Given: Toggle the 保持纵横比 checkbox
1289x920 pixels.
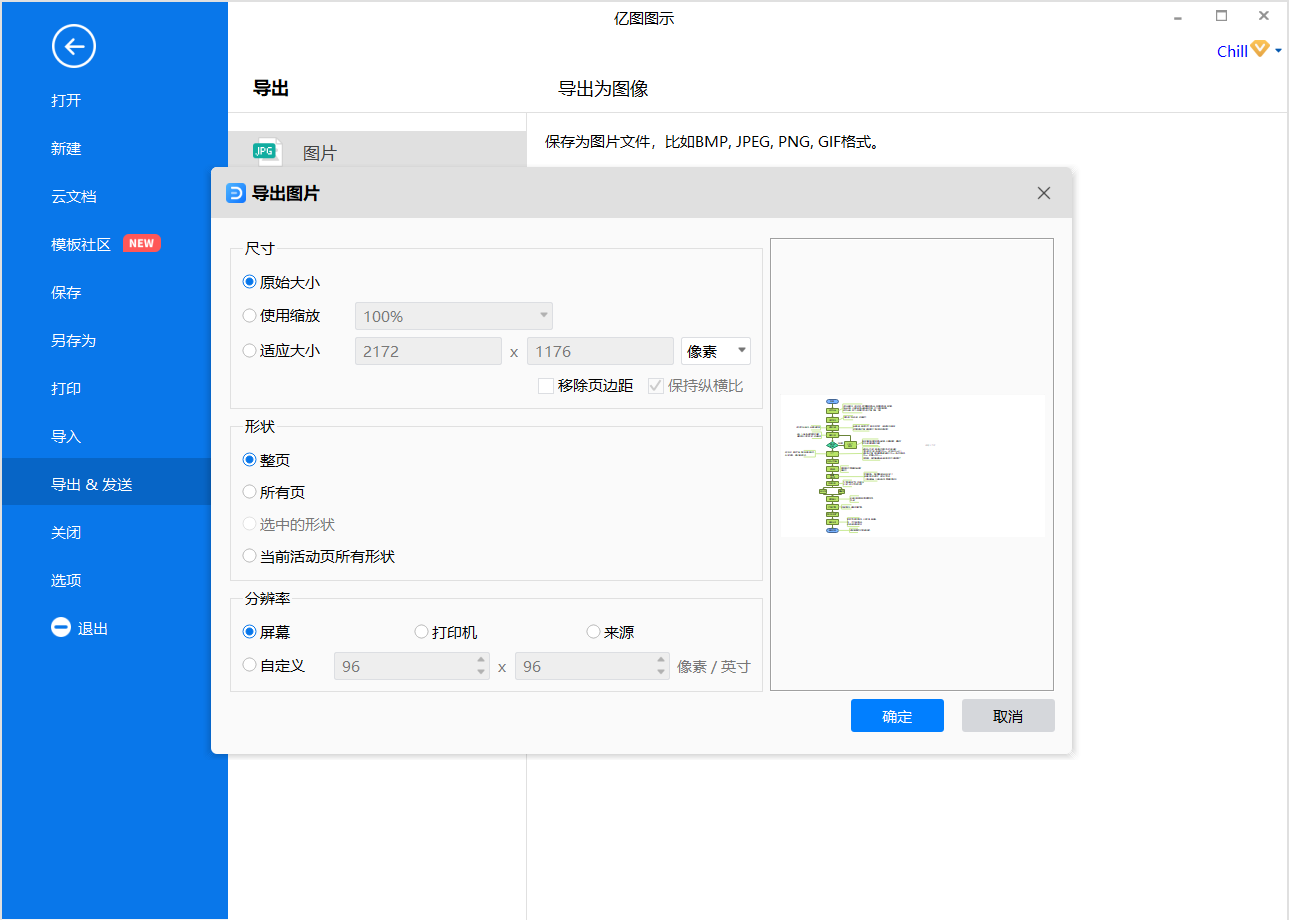Looking at the screenshot, I should [x=656, y=385].
